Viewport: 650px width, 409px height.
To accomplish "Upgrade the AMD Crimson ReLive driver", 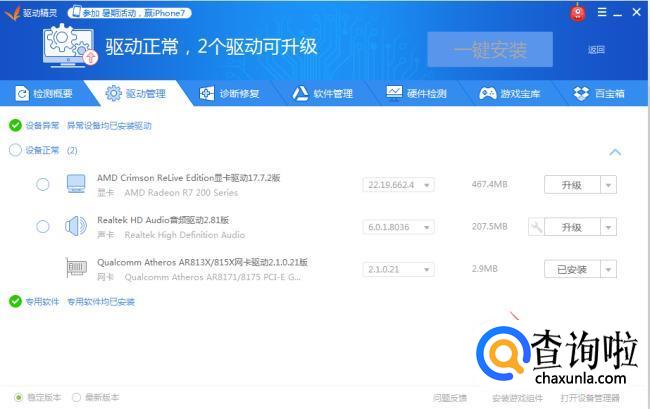I will pos(572,185).
